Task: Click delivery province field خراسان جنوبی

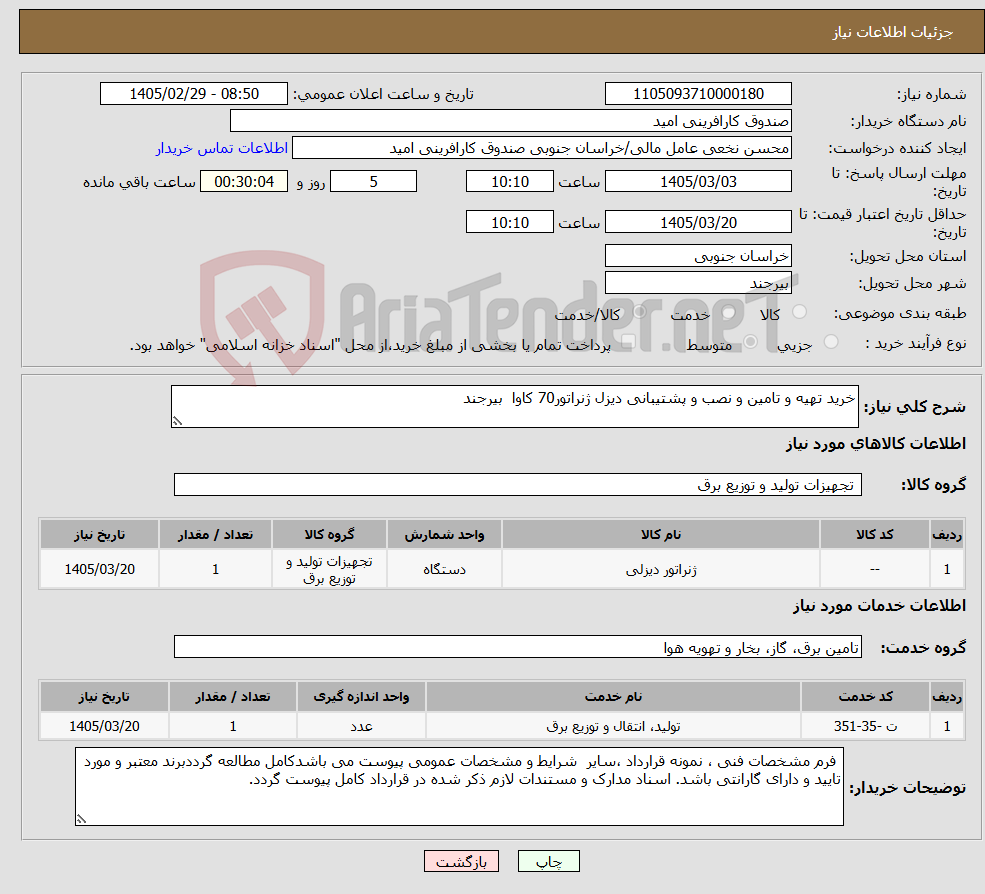Action: [x=698, y=256]
